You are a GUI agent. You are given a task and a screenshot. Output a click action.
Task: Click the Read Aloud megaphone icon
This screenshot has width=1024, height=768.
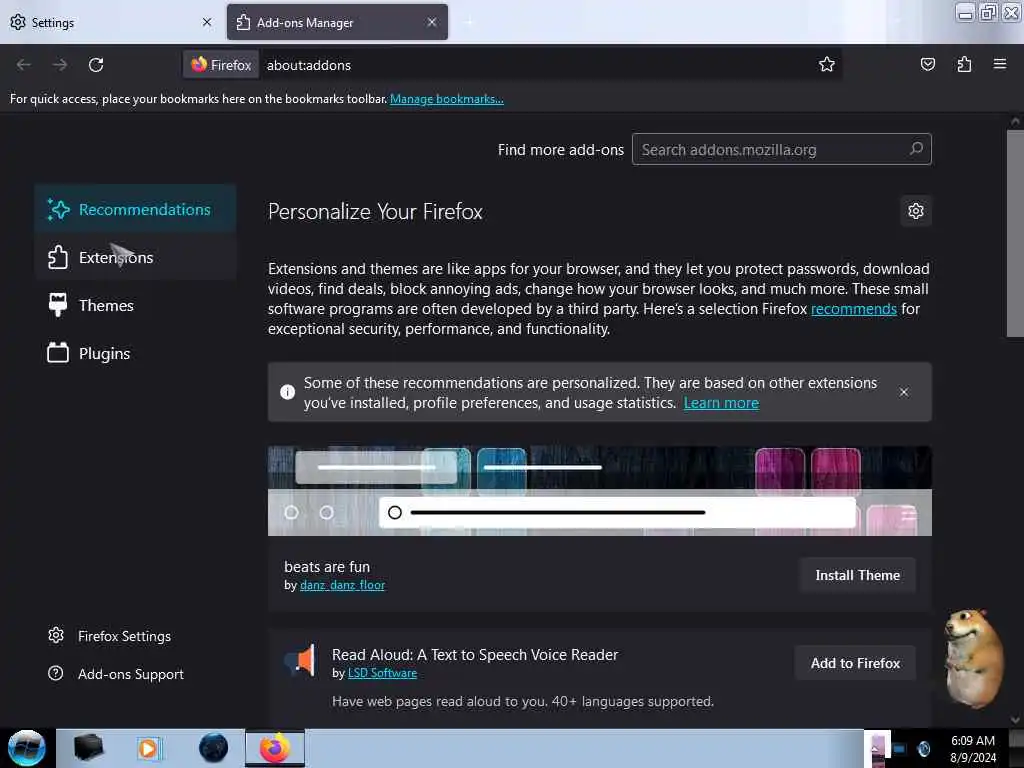300,660
